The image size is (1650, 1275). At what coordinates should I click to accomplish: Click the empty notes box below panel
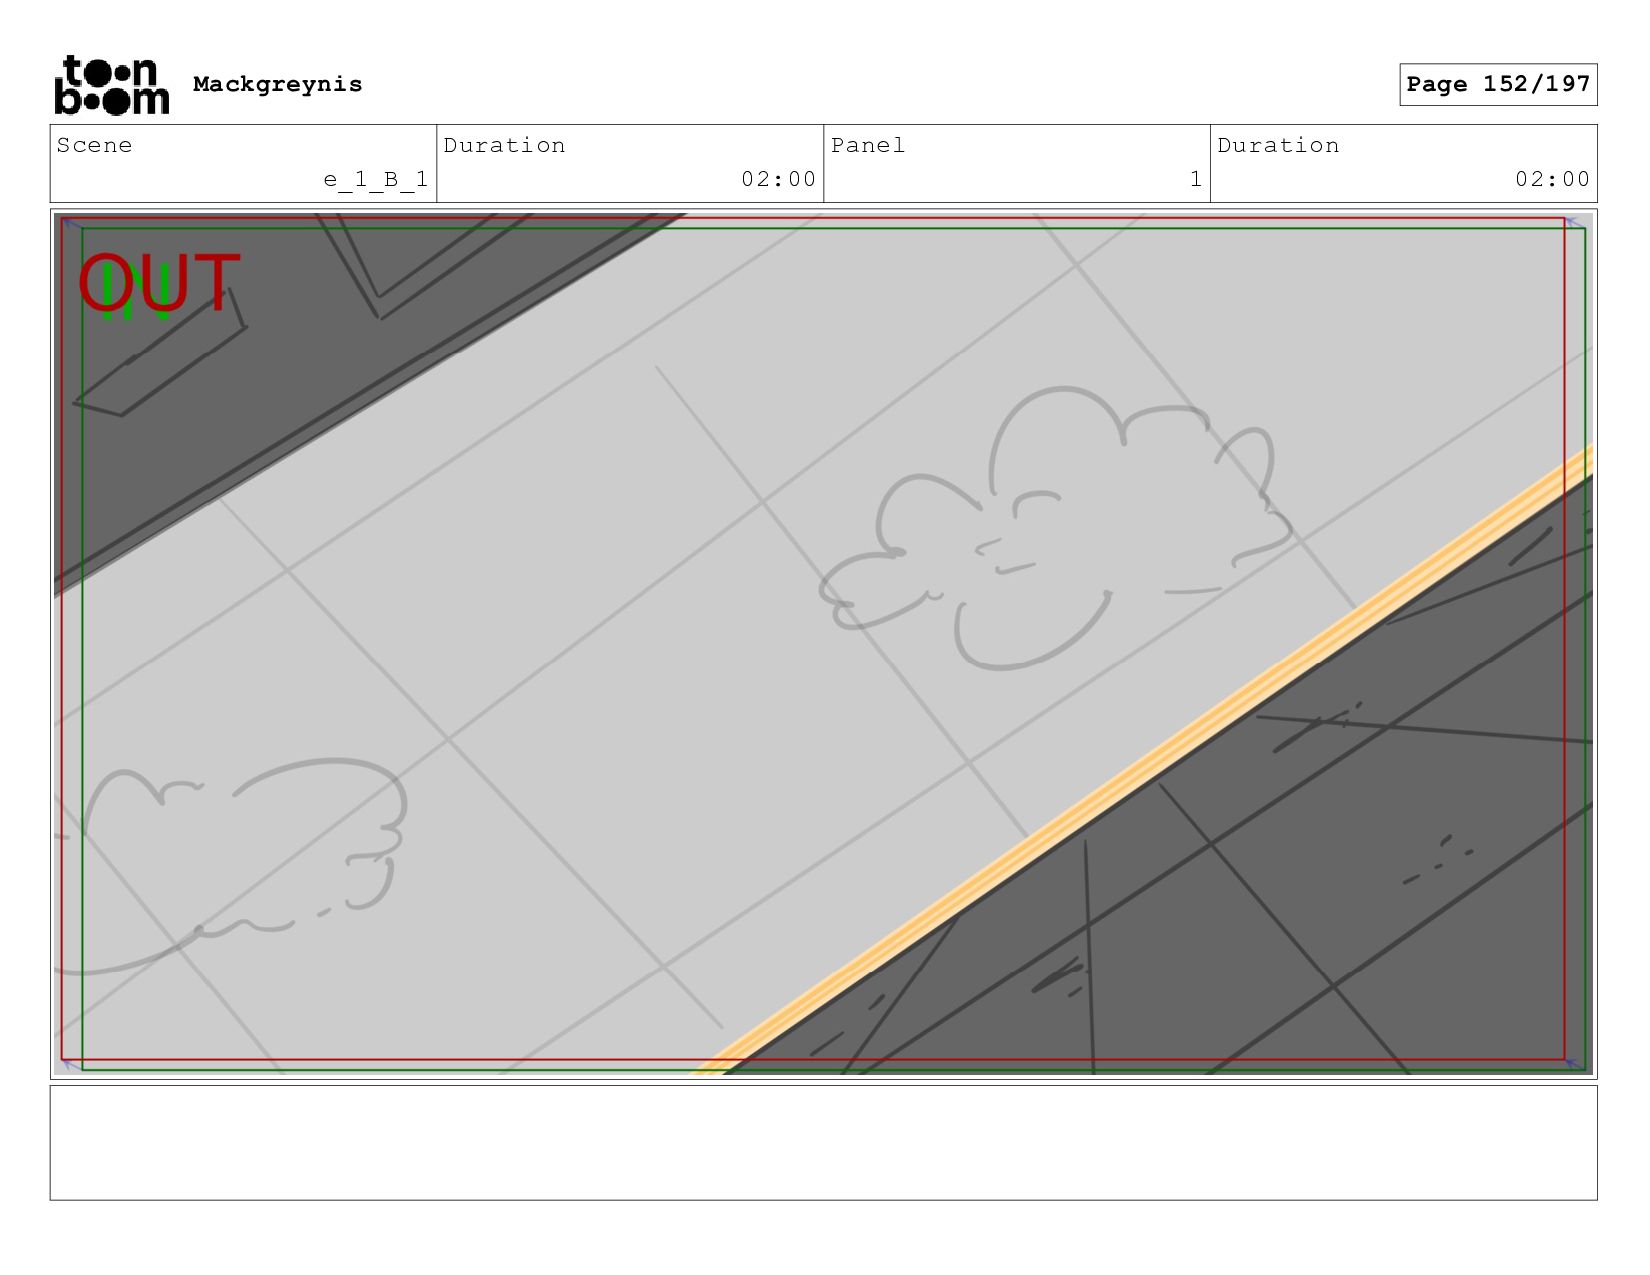[823, 1143]
